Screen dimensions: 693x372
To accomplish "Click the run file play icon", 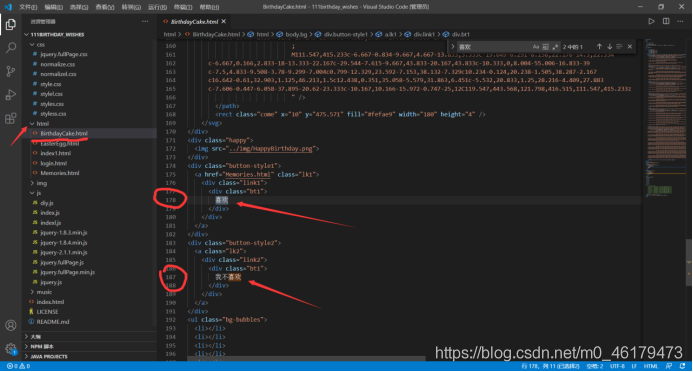I will pos(651,21).
